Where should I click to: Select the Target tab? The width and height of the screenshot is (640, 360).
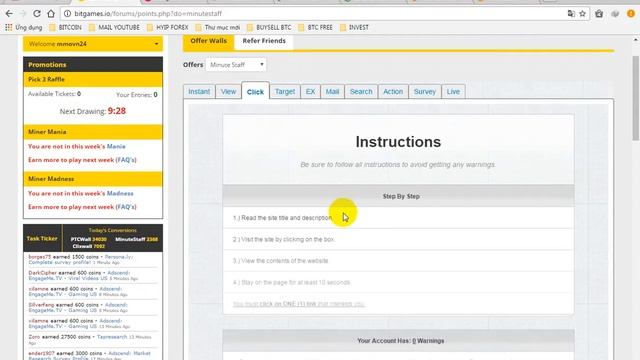[285, 91]
